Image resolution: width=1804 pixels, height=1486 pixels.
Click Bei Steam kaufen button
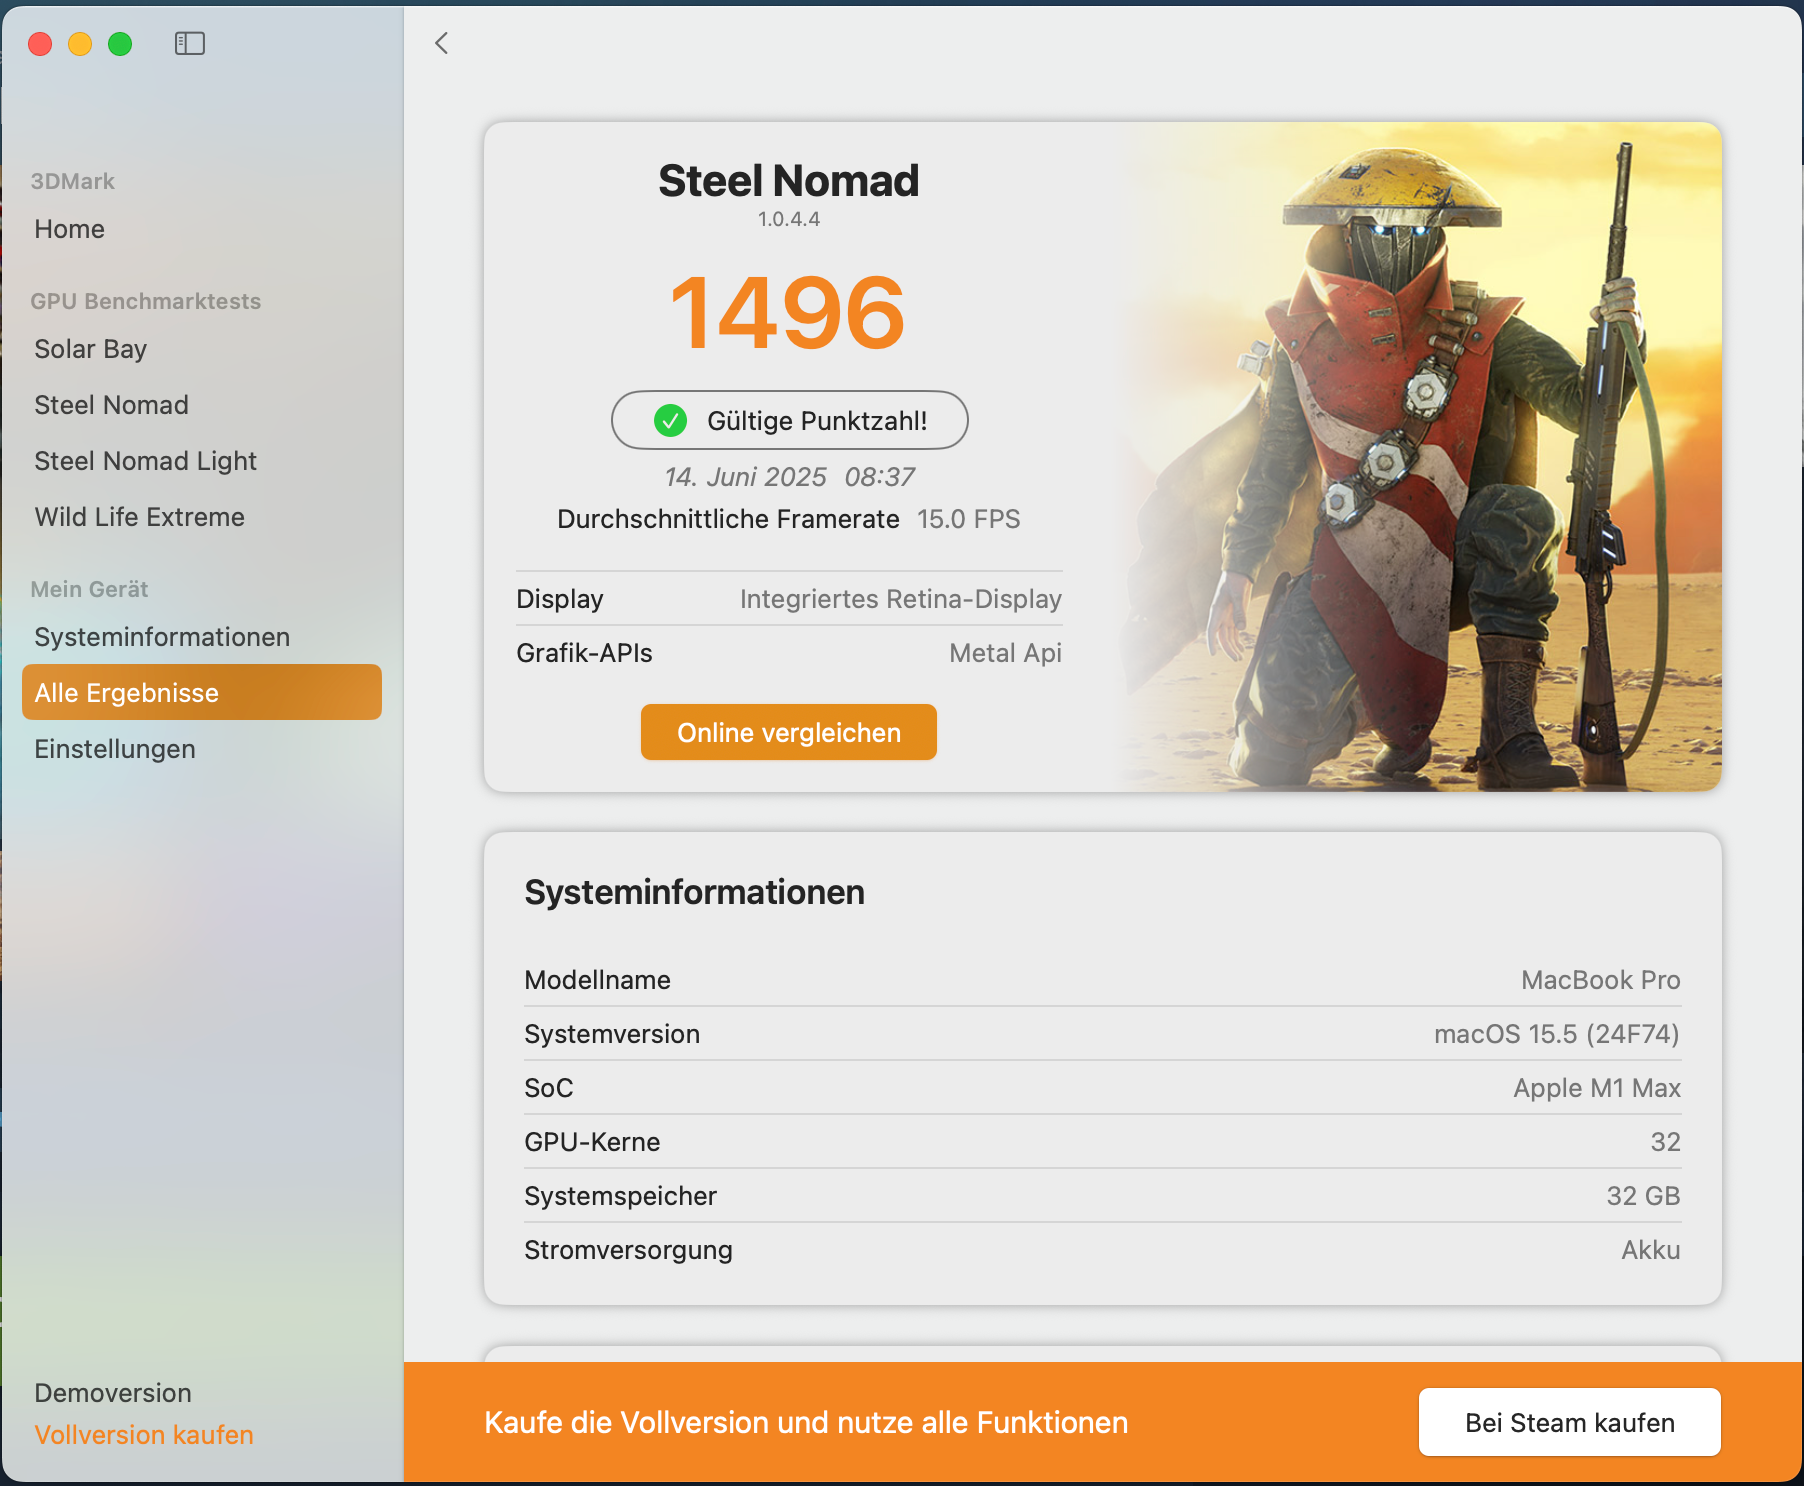1569,1422
